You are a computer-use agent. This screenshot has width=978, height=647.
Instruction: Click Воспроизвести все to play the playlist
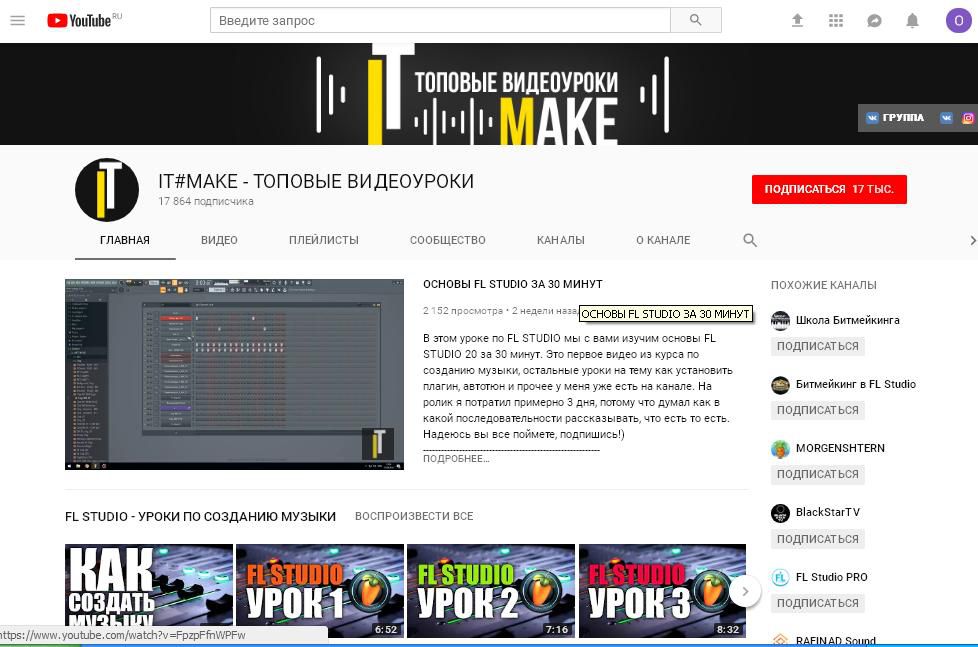click(x=414, y=517)
